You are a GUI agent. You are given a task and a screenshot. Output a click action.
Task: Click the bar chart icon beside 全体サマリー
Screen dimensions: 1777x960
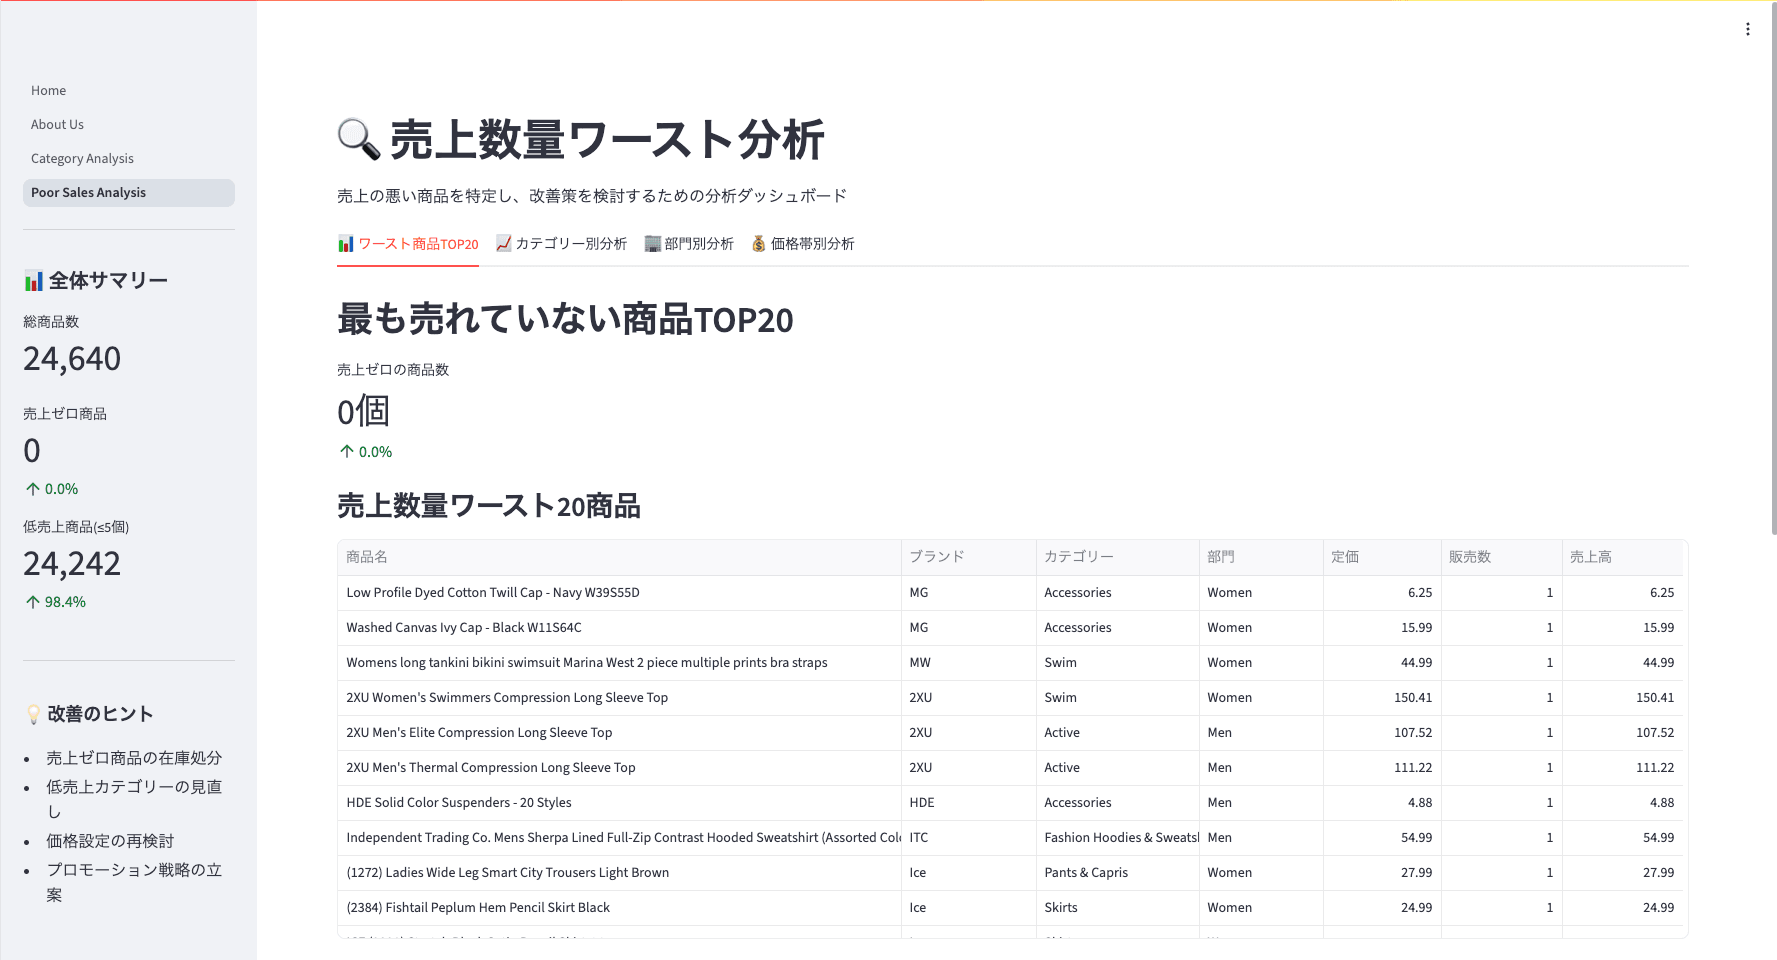point(34,281)
